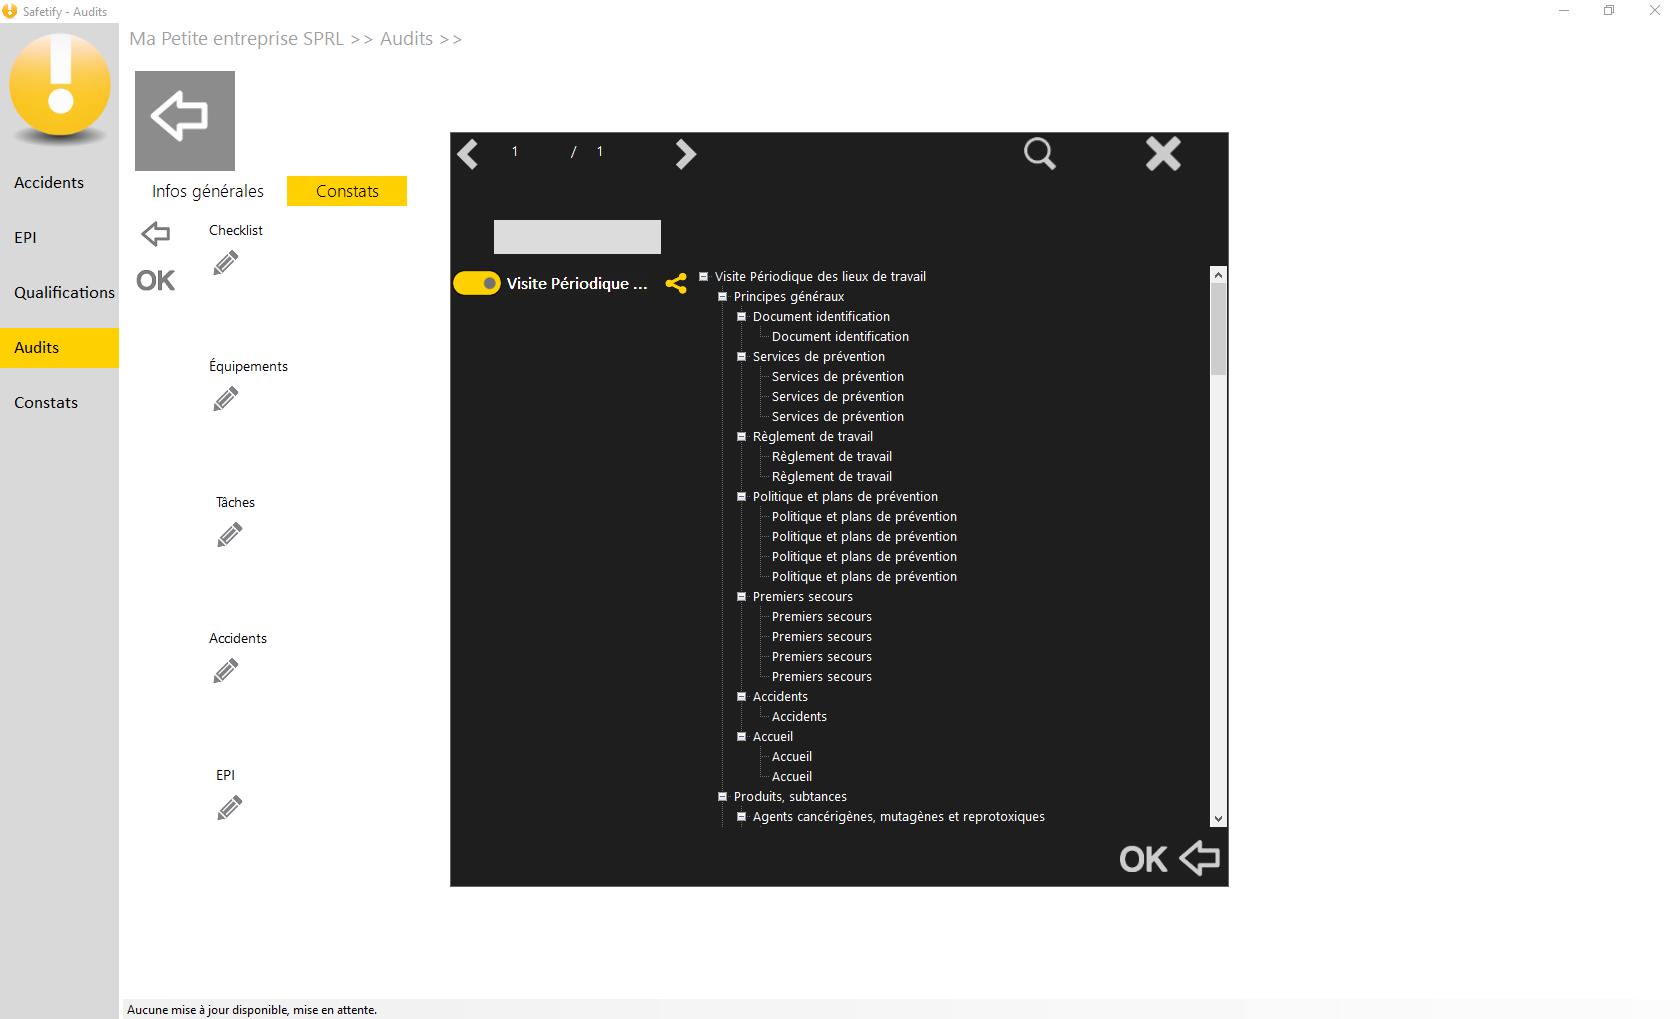Select the yellow Constats tab
Screen dimensions: 1680x1019
click(347, 191)
